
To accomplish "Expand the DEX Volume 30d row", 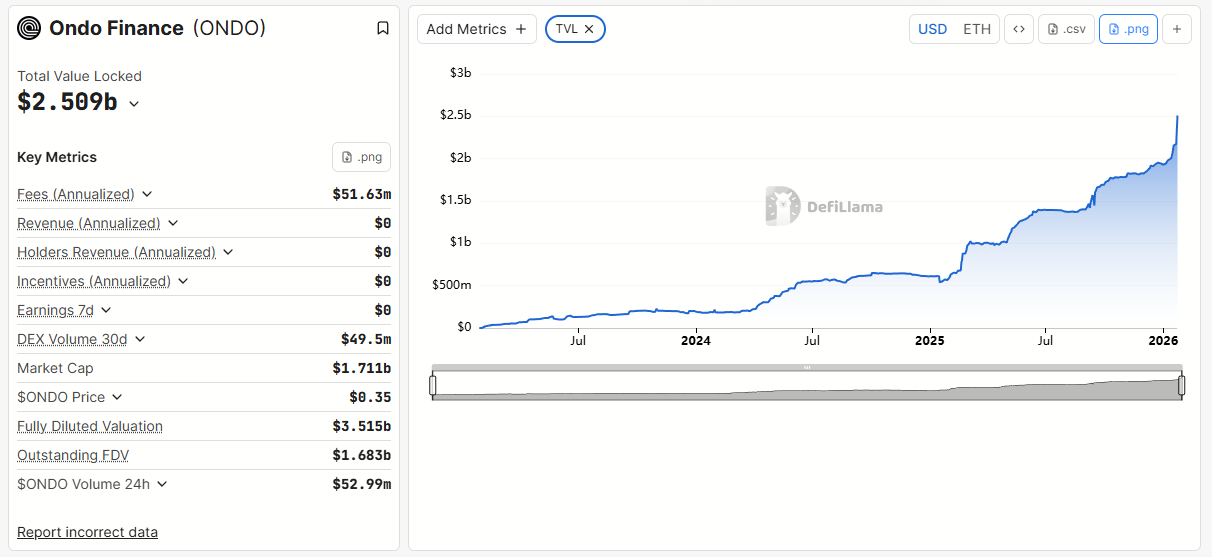I will point(140,339).
